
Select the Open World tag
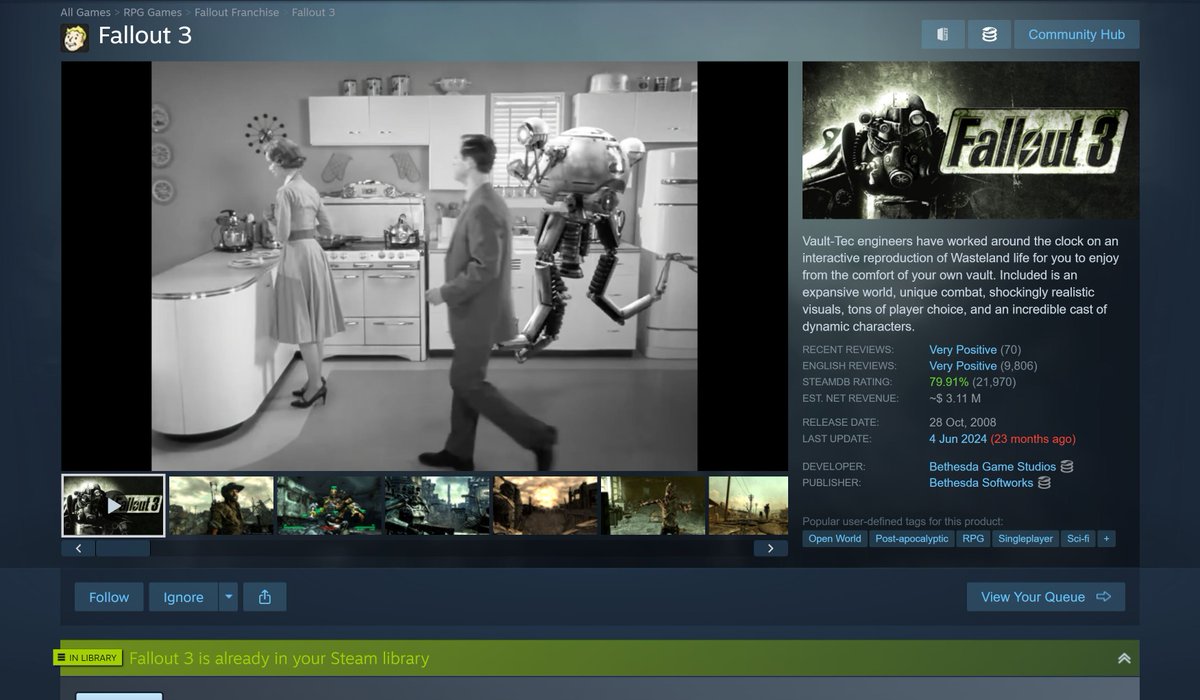[x=835, y=539]
